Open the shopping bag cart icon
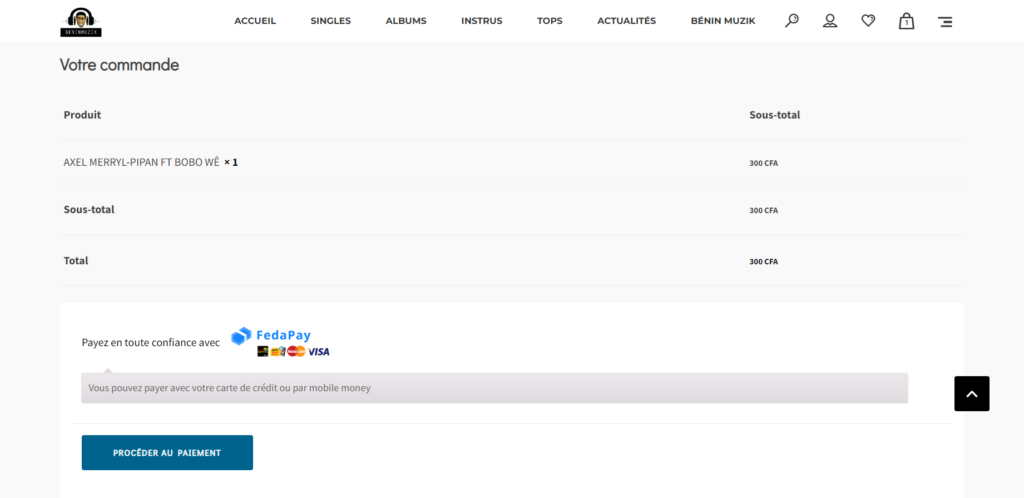The height and width of the screenshot is (498, 1024). coord(906,21)
